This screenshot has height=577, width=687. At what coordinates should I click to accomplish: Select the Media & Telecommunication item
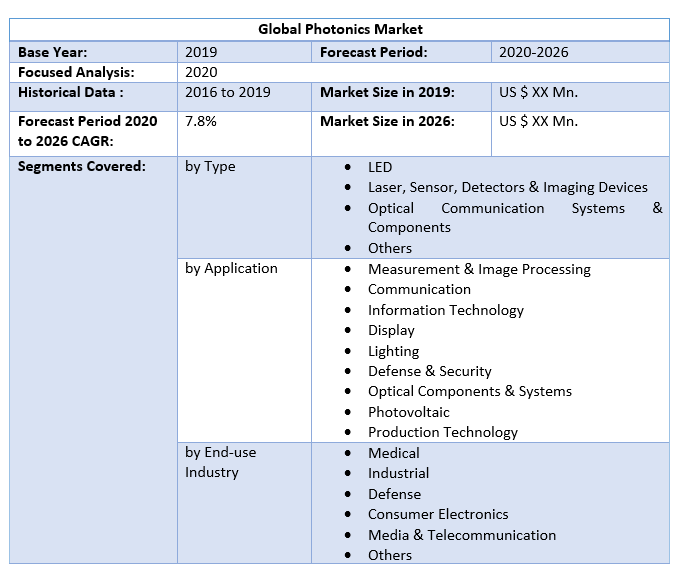coord(461,535)
